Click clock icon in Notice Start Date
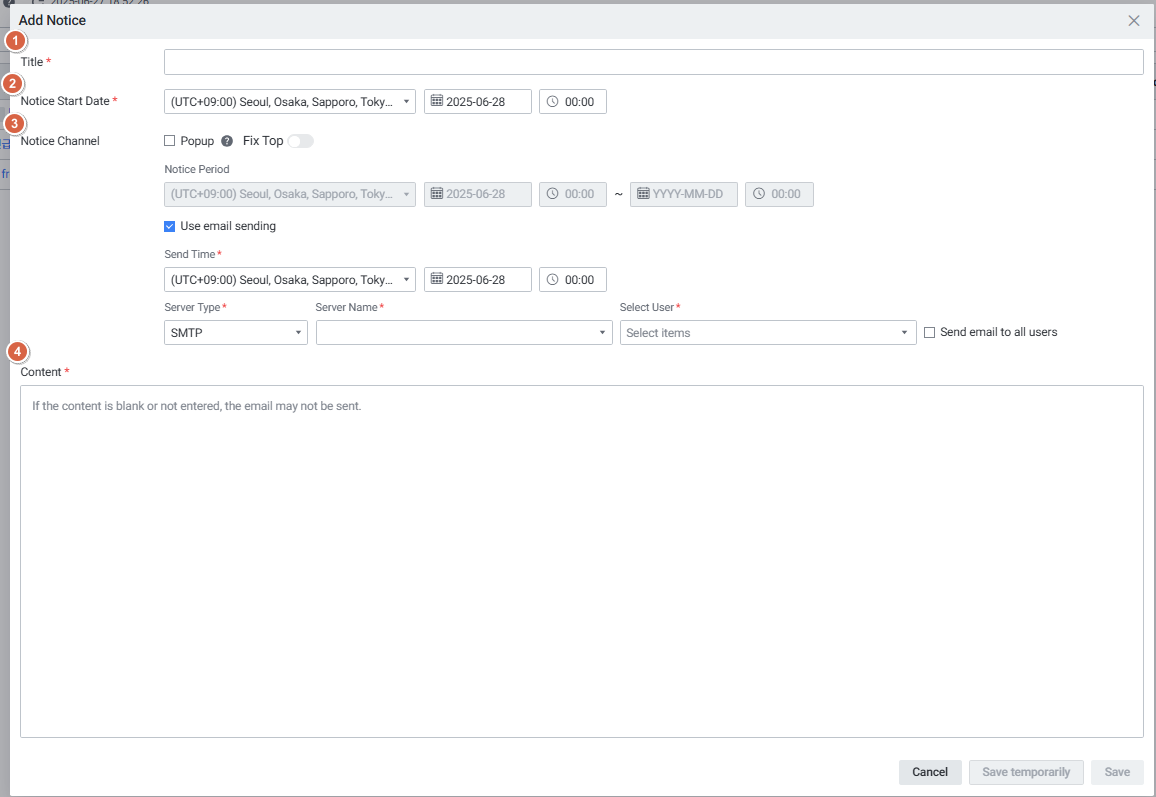 (x=552, y=101)
